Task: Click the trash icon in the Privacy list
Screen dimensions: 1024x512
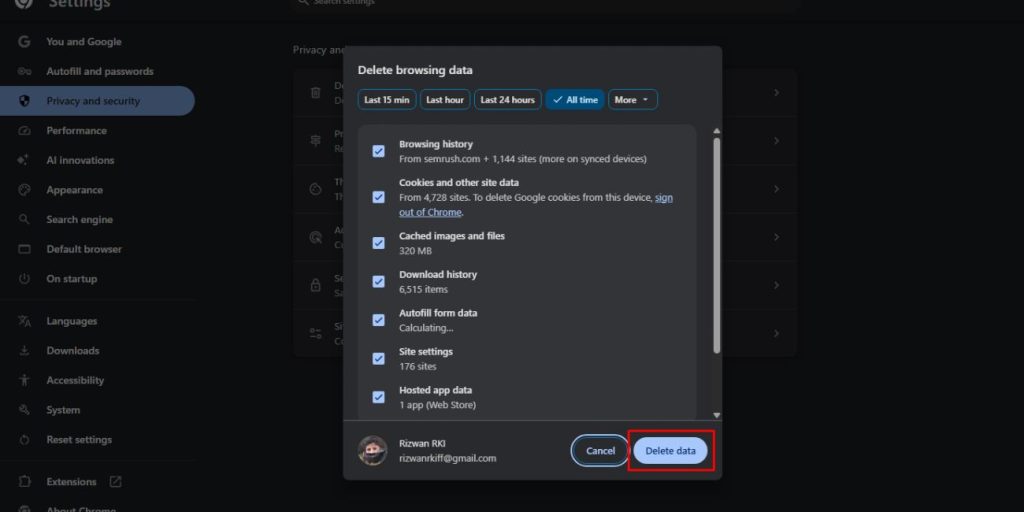Action: coord(315,93)
